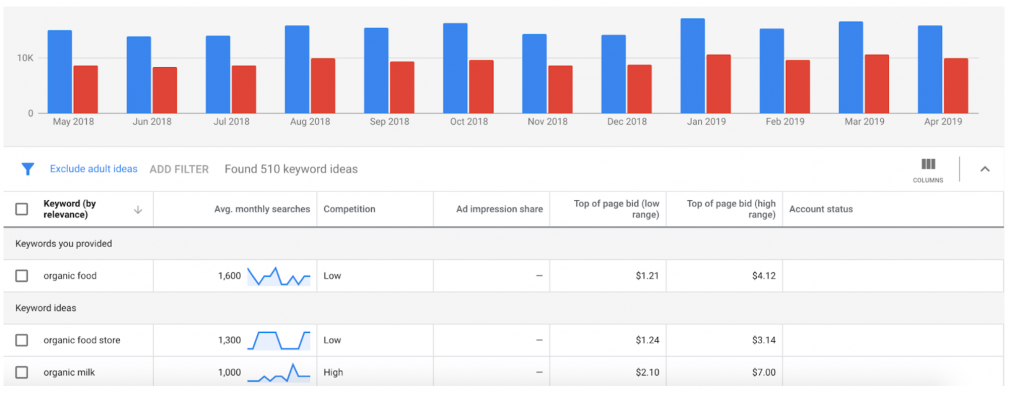Viewport: 1010px width, 393px height.
Task: Click the 'organic food store' keyword text
Action: 82,340
